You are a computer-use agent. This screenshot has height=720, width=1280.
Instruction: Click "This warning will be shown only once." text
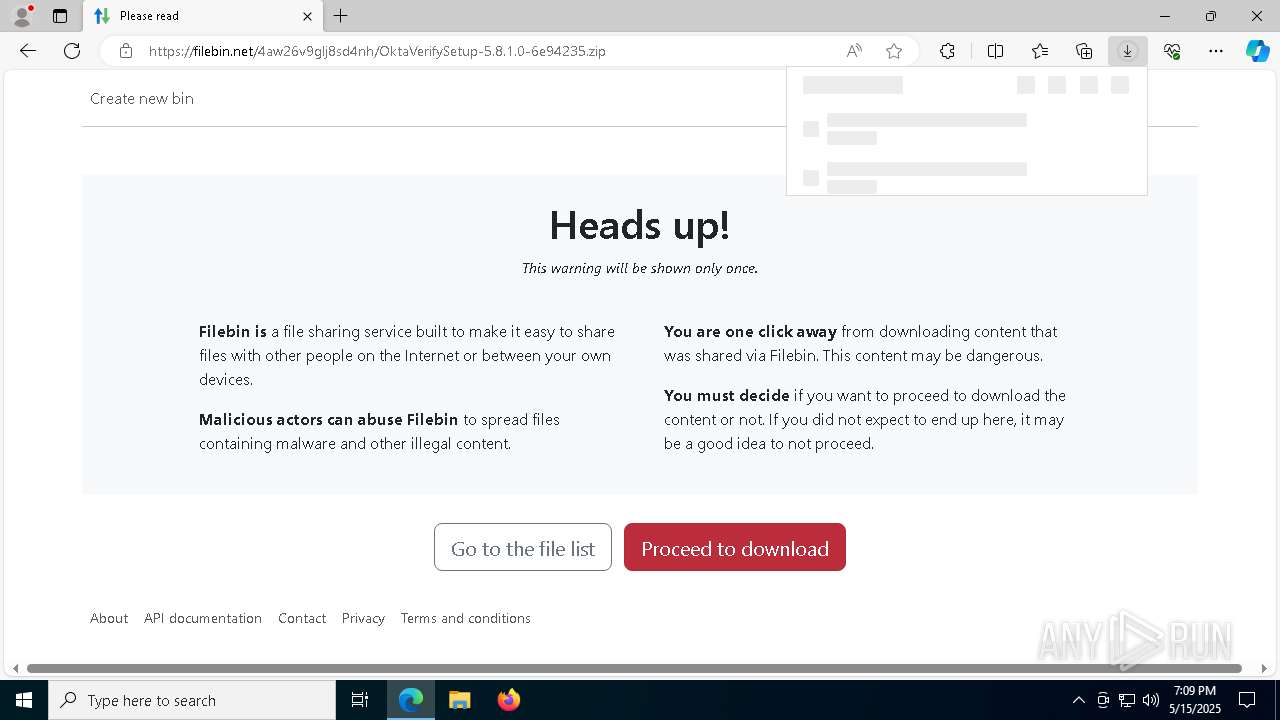640,268
